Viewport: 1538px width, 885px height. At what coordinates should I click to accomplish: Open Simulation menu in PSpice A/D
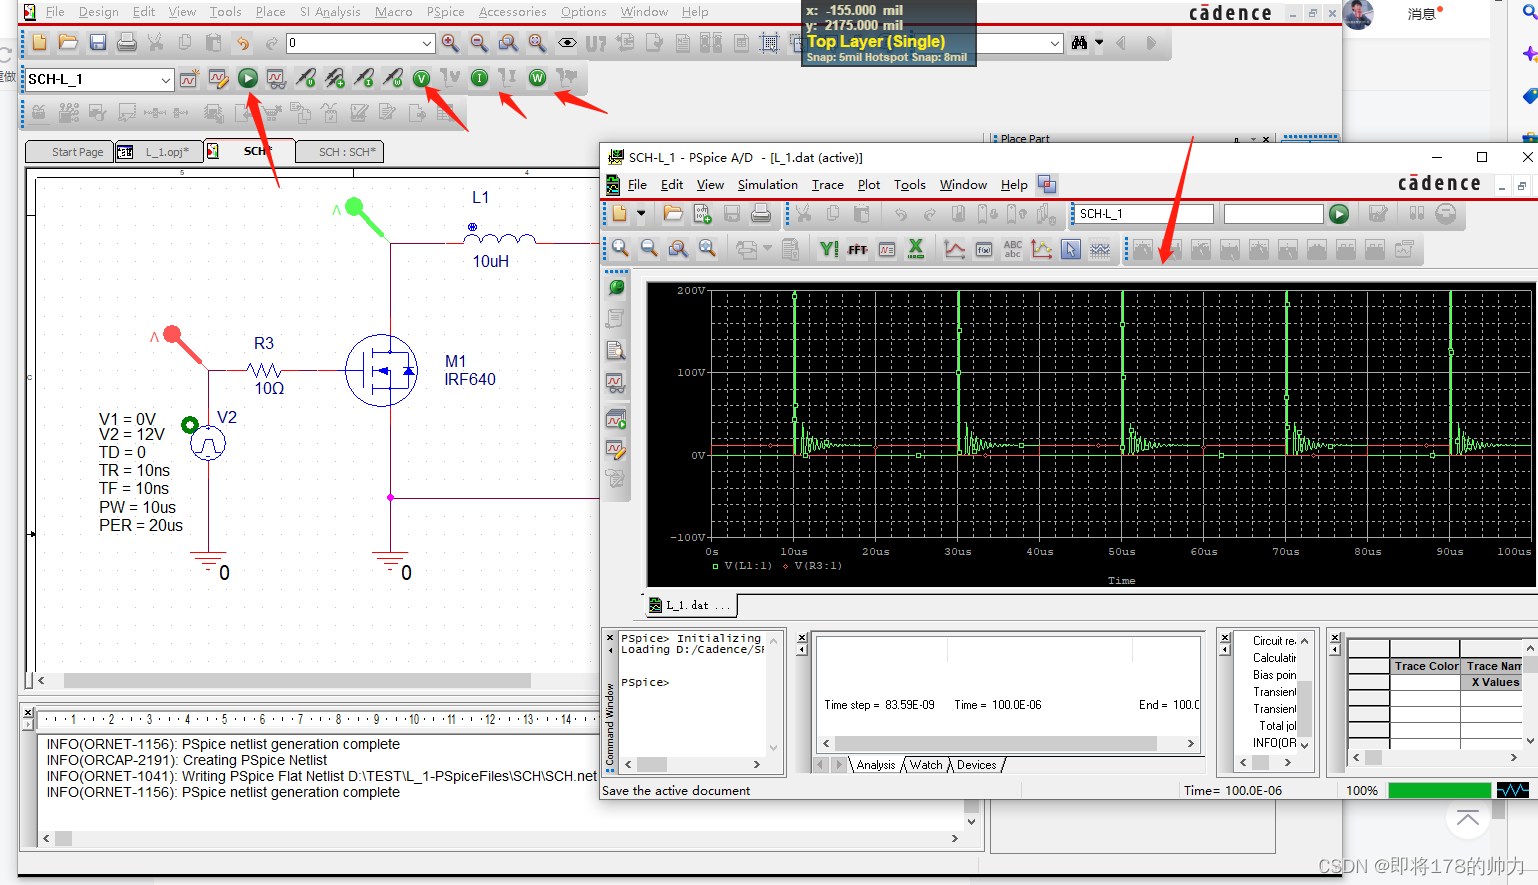tap(767, 185)
